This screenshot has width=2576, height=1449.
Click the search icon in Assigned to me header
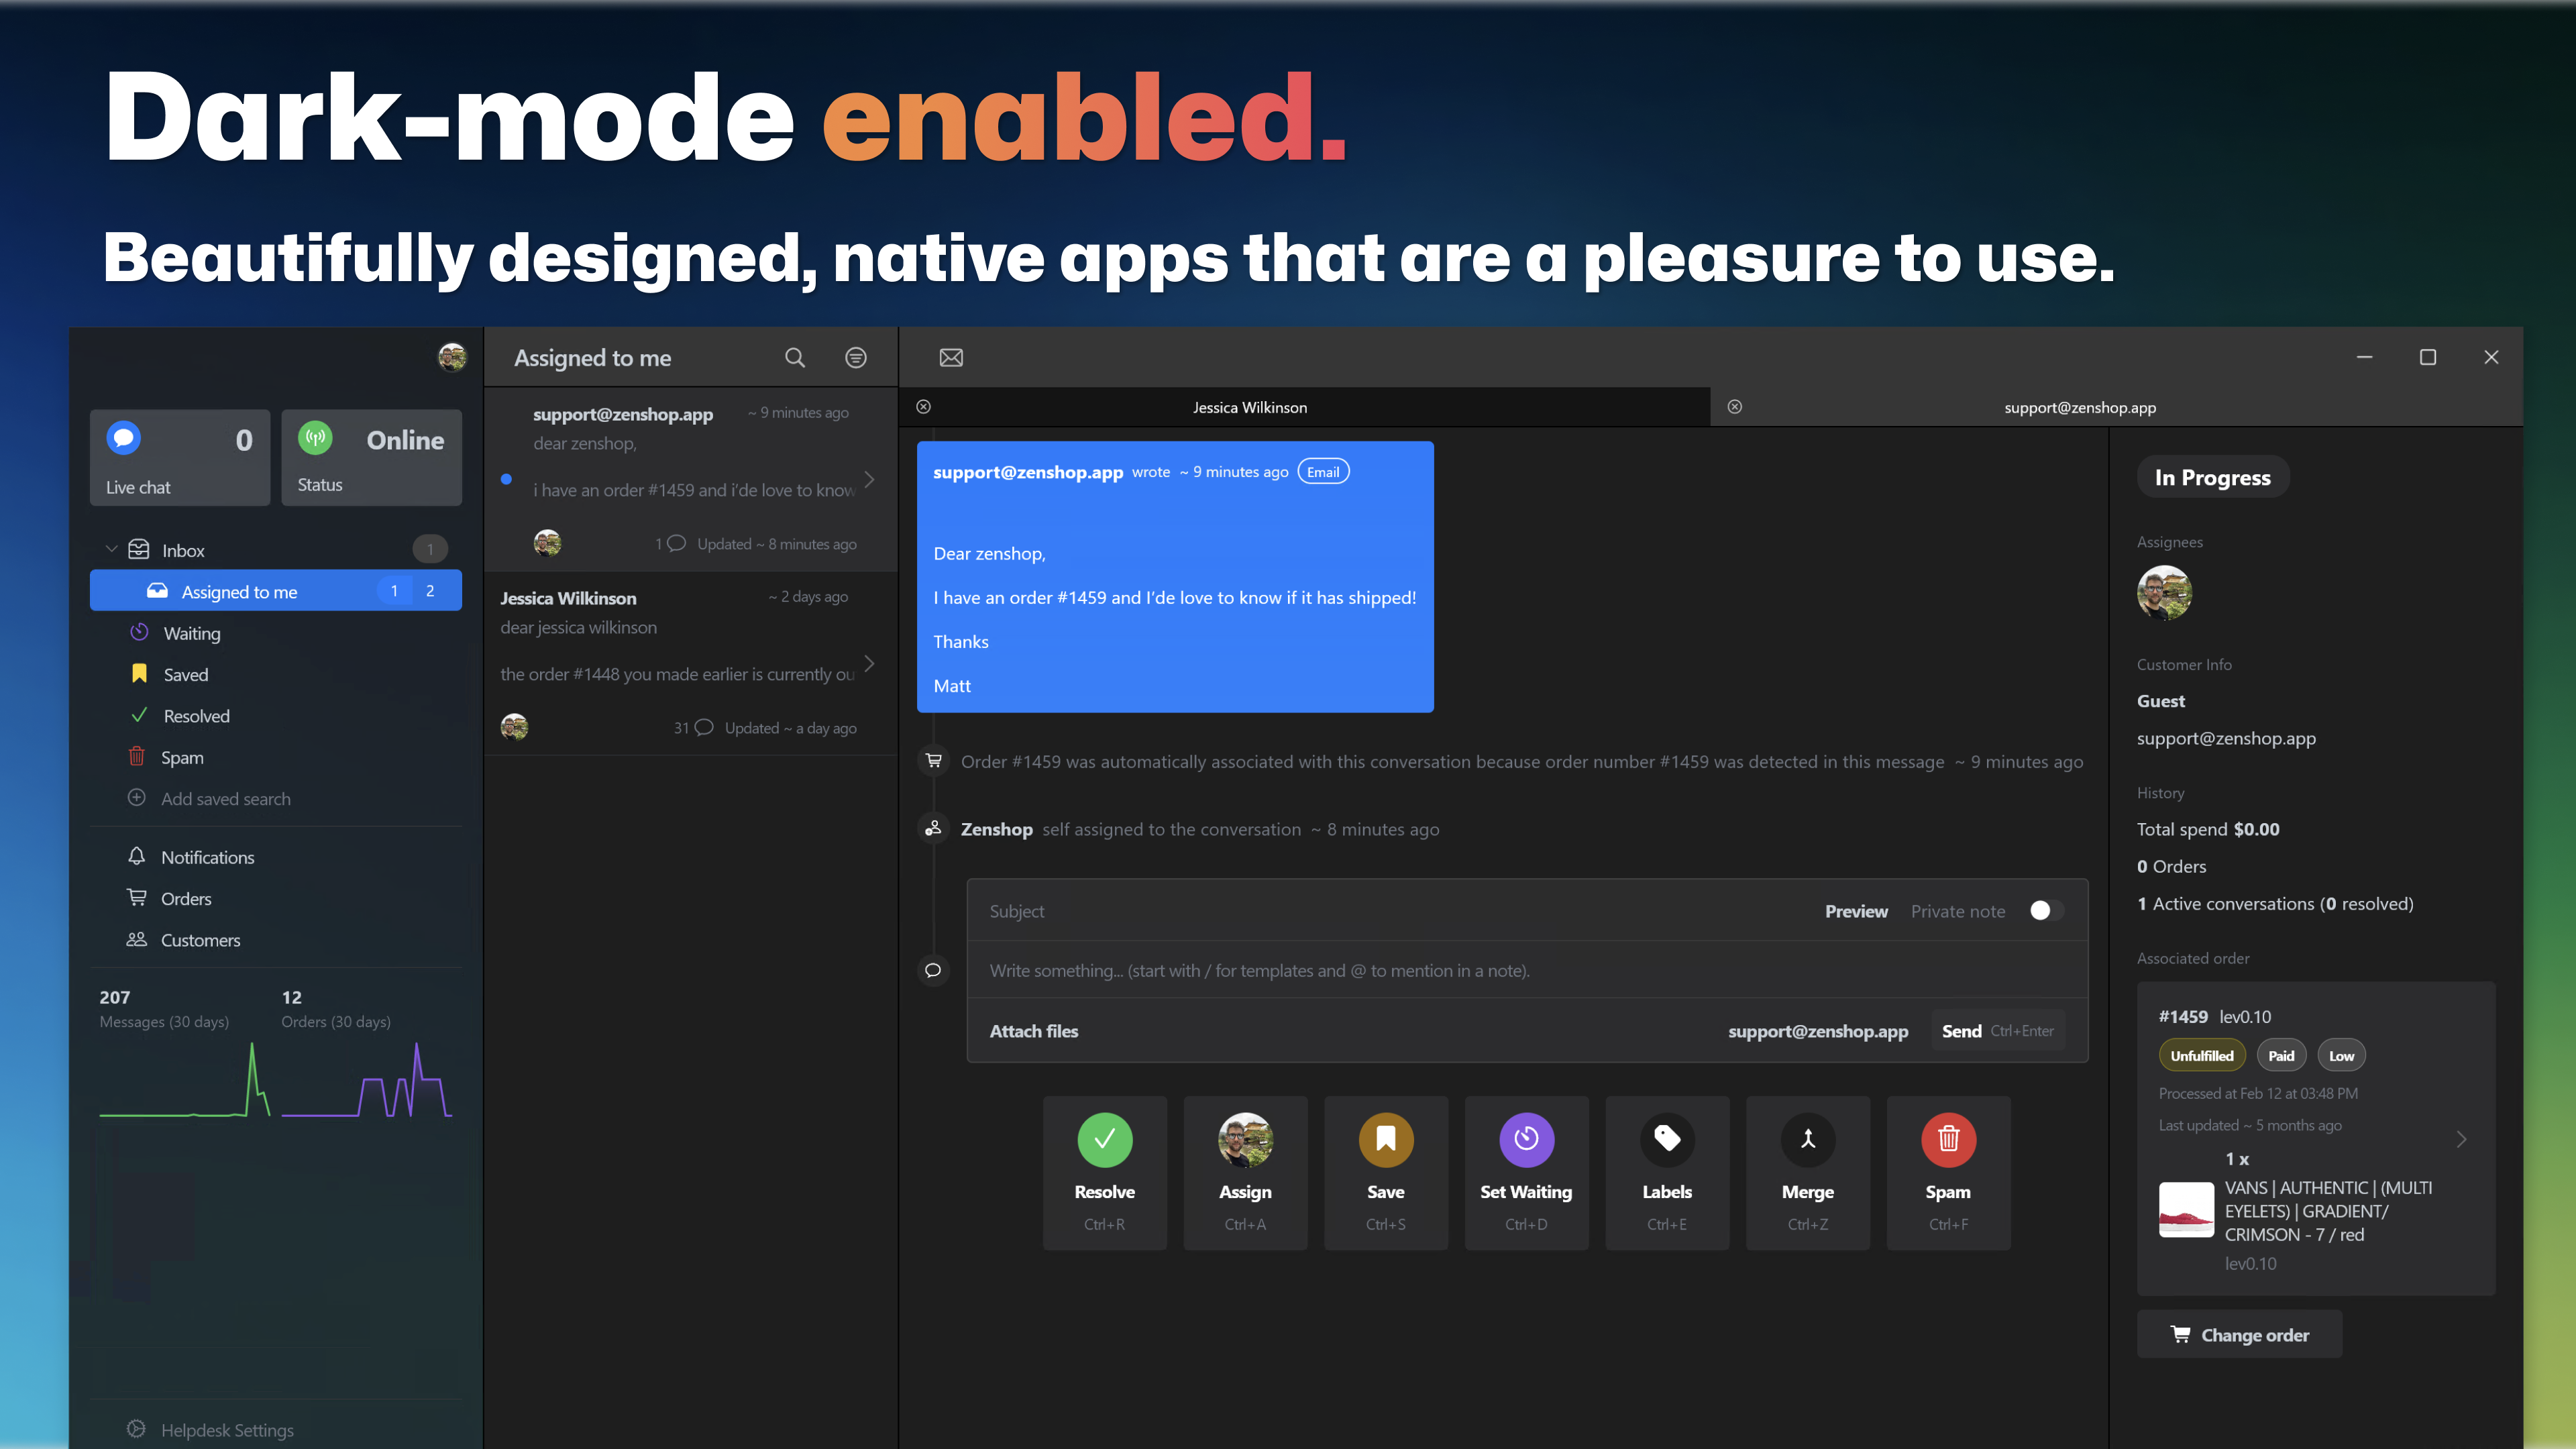pos(794,358)
